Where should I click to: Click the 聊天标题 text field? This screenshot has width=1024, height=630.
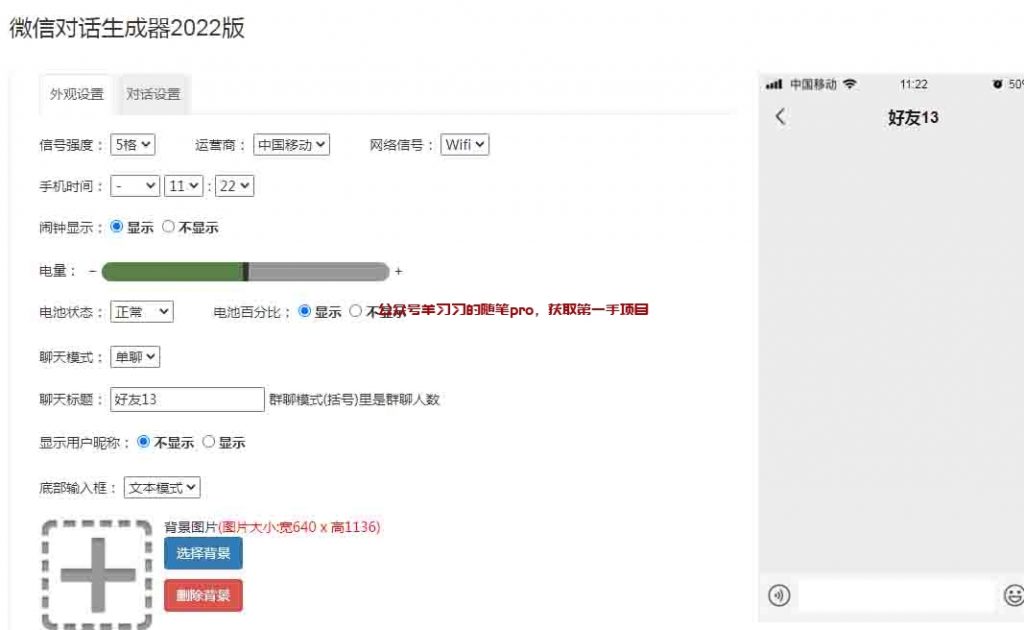coord(187,399)
